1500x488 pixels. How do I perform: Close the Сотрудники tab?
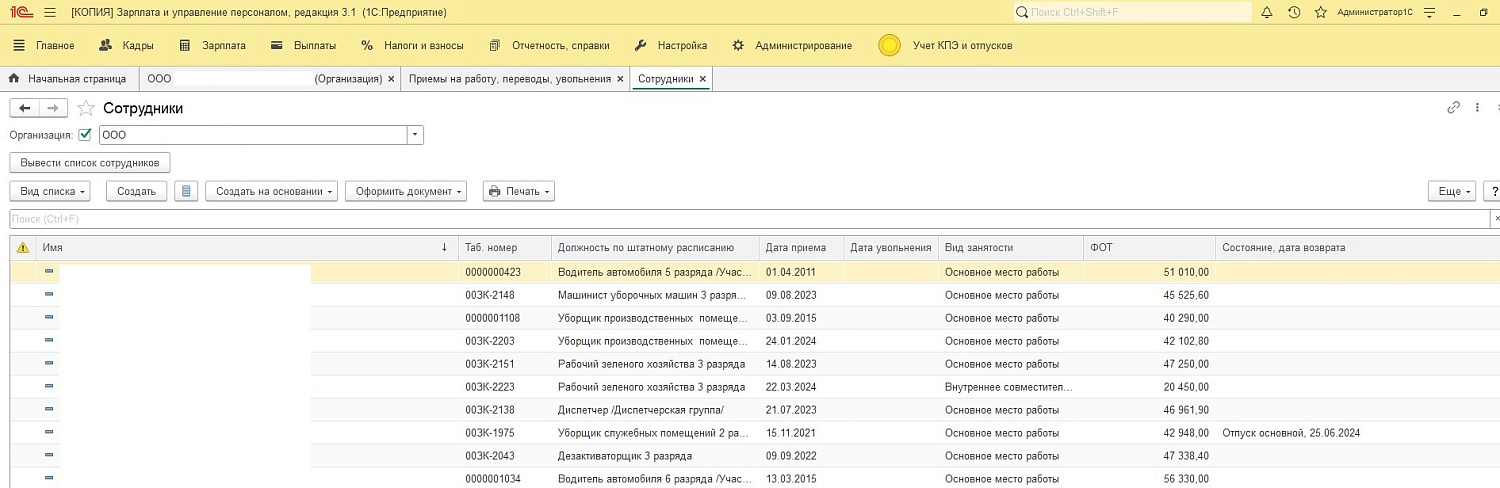click(703, 79)
